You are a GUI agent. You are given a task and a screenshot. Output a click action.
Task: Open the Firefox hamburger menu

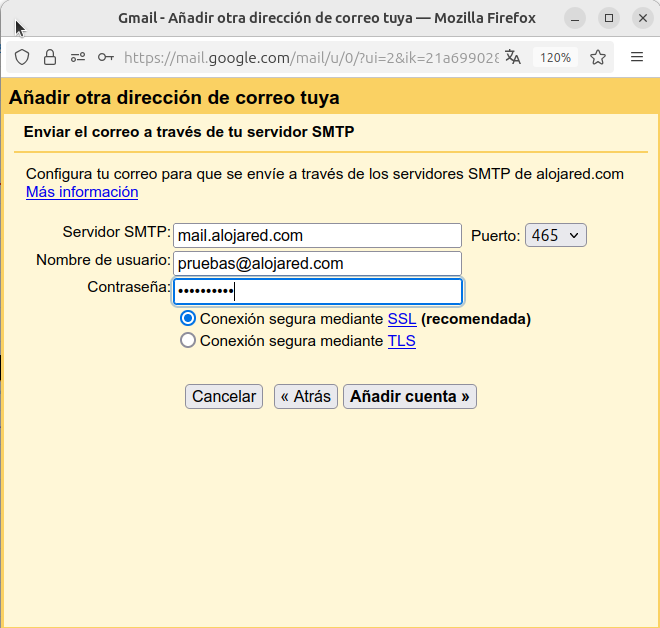pyautogui.click(x=637, y=57)
